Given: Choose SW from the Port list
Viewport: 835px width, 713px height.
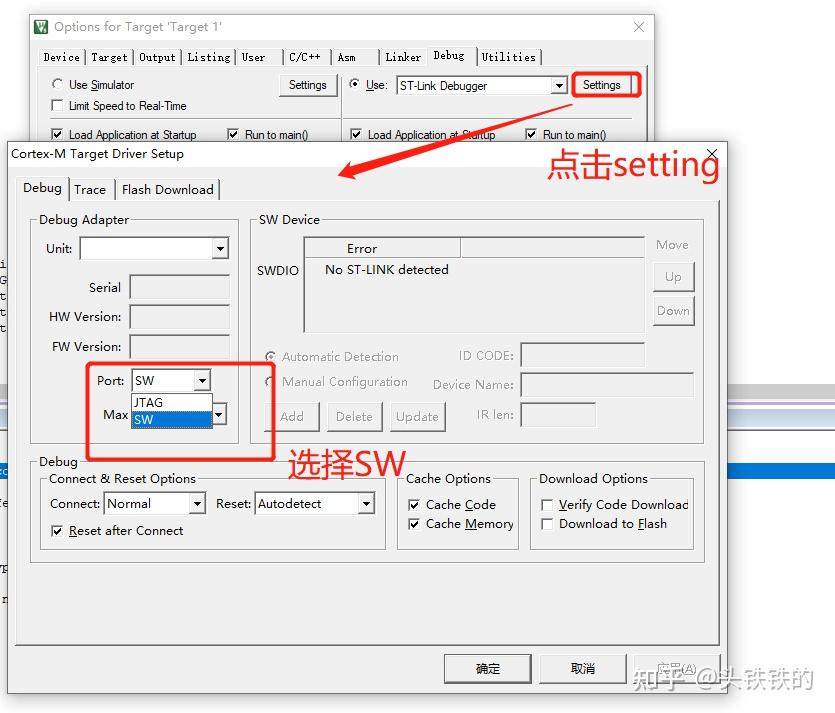Looking at the screenshot, I should pyautogui.click(x=171, y=420).
